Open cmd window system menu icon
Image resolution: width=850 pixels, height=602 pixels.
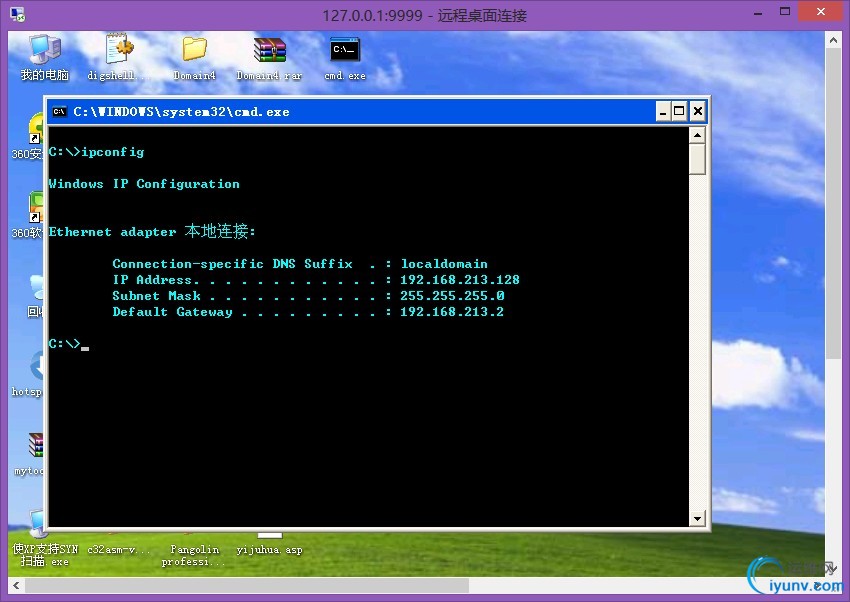tap(59, 112)
